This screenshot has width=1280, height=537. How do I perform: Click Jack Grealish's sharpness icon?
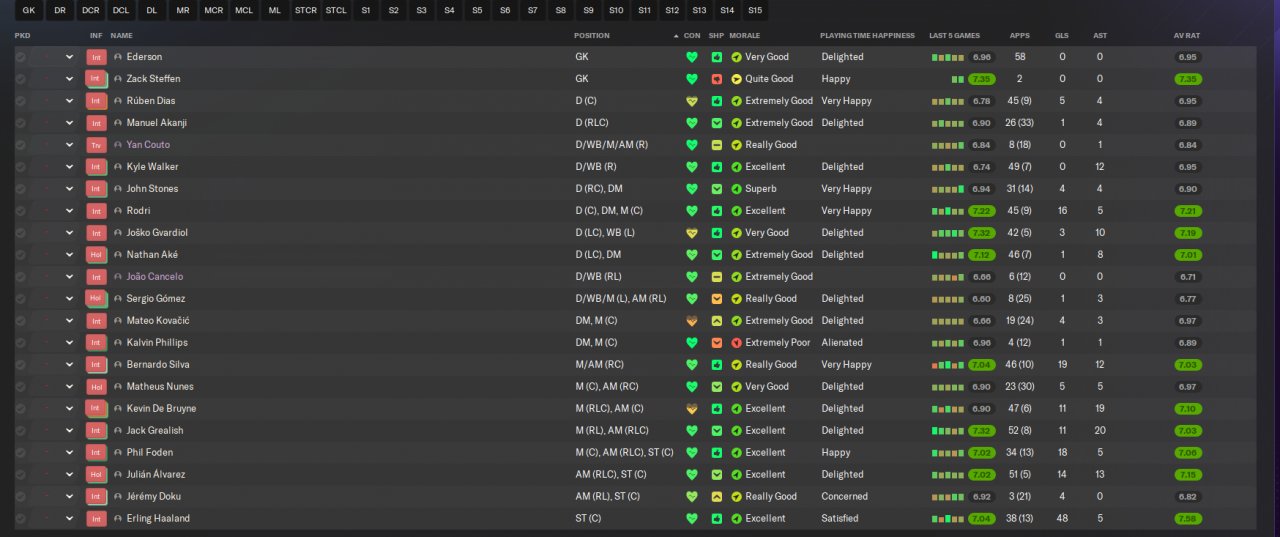(717, 431)
